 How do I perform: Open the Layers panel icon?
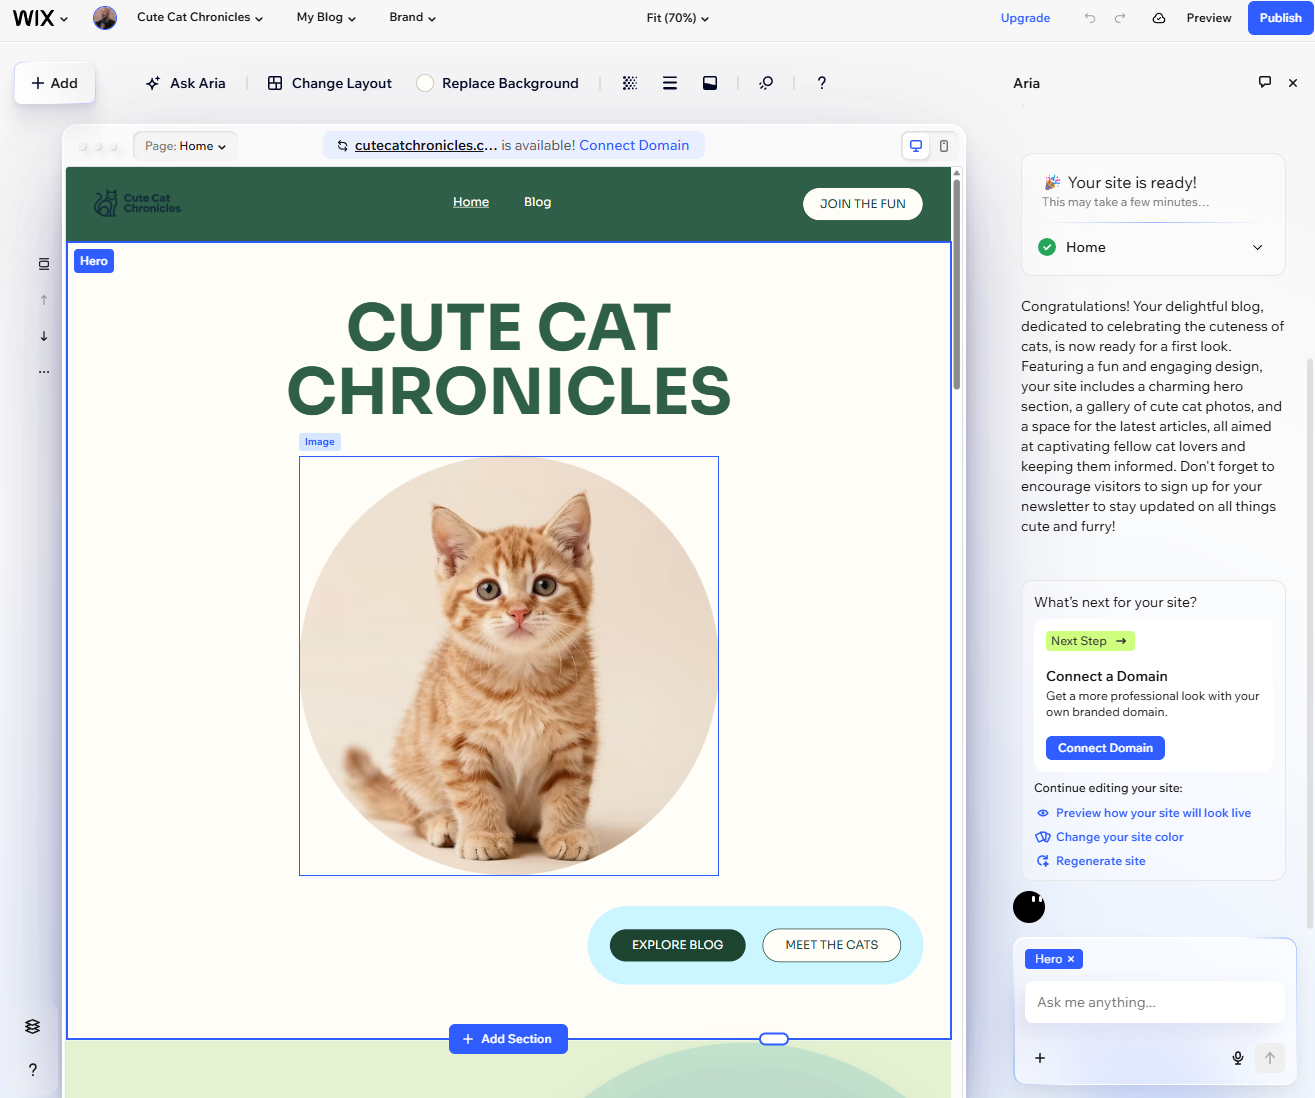pos(32,1026)
